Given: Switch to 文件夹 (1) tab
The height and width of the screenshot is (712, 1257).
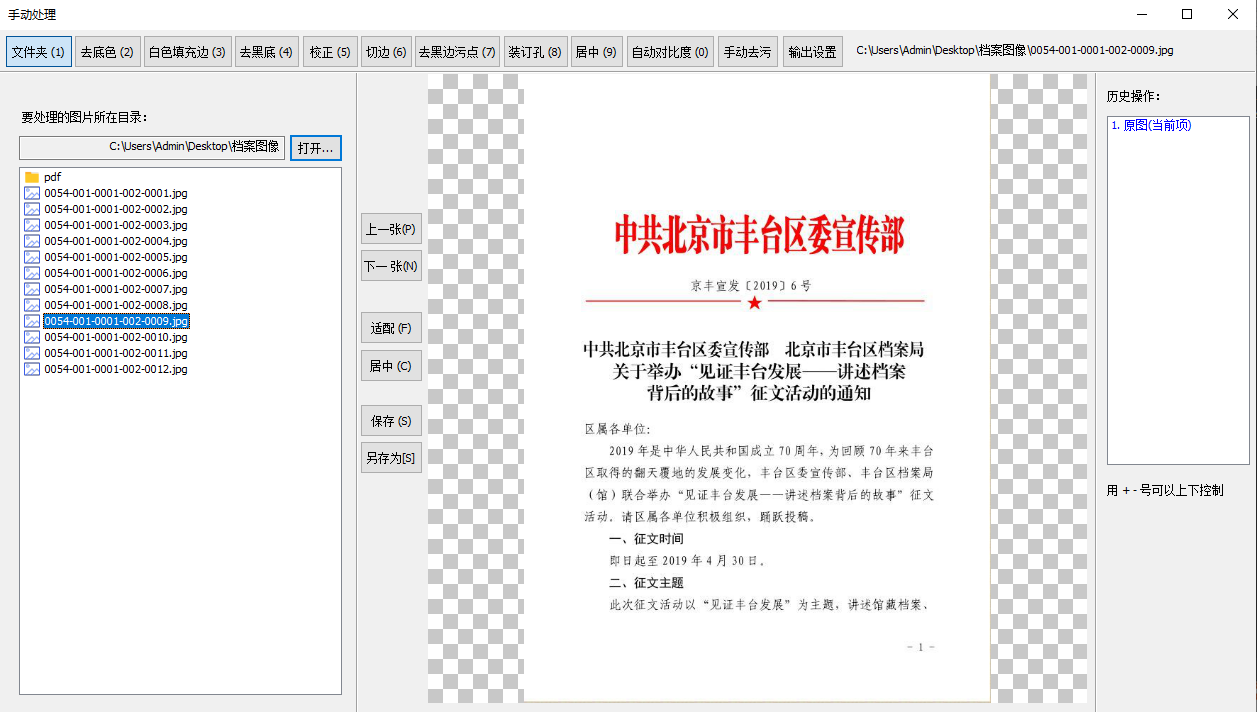Looking at the screenshot, I should click(x=39, y=52).
